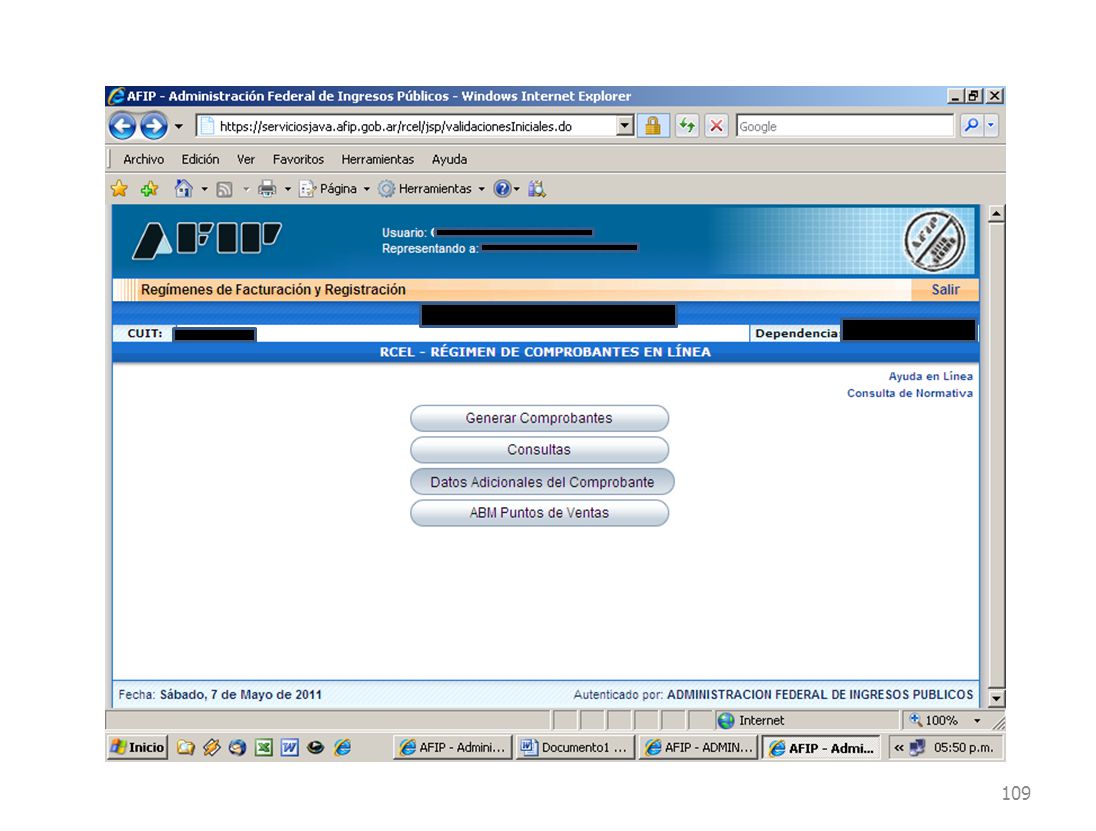
Task: Launch folder icon in quick launch bar
Action: point(185,747)
